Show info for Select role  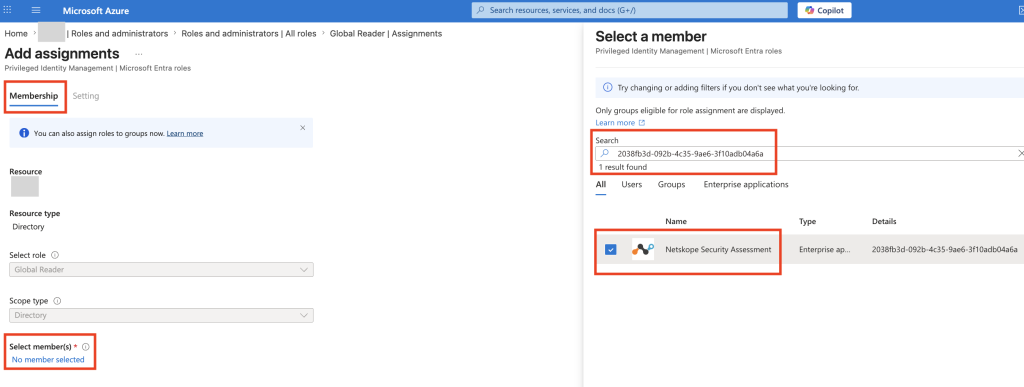coord(55,255)
